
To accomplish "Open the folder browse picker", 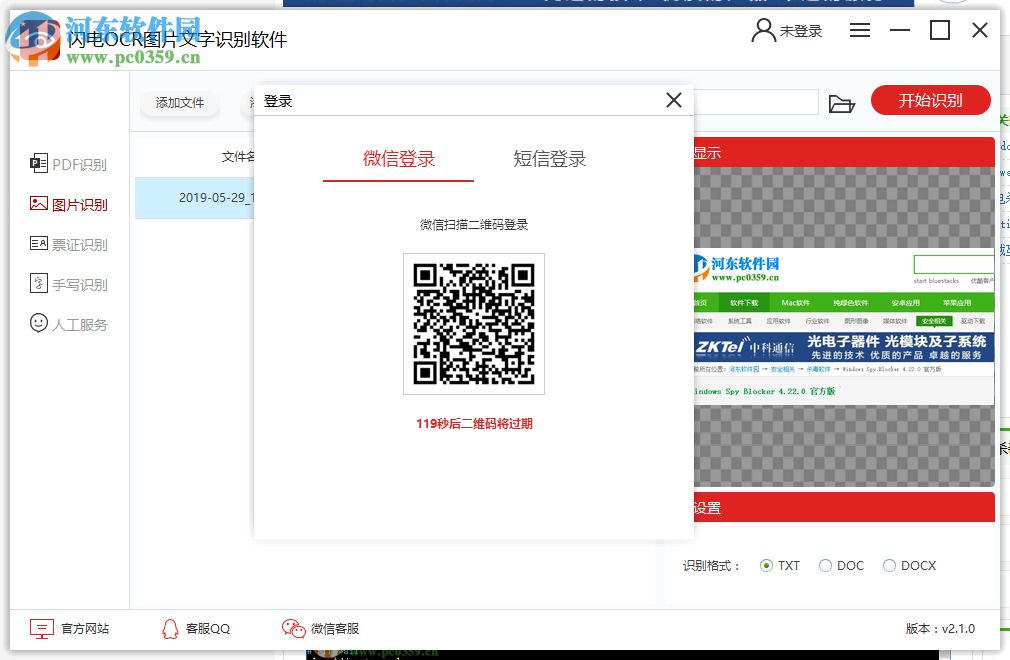I will pos(843,103).
